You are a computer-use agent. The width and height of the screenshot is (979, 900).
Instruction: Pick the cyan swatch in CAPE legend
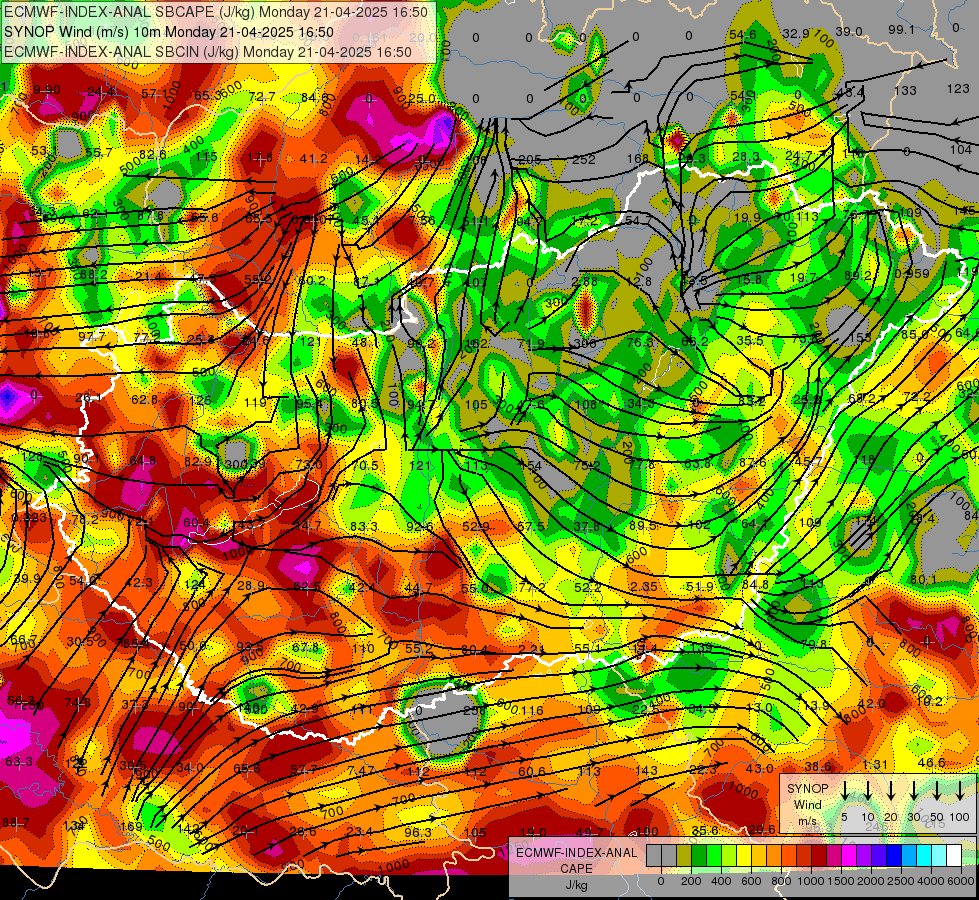coord(923,856)
